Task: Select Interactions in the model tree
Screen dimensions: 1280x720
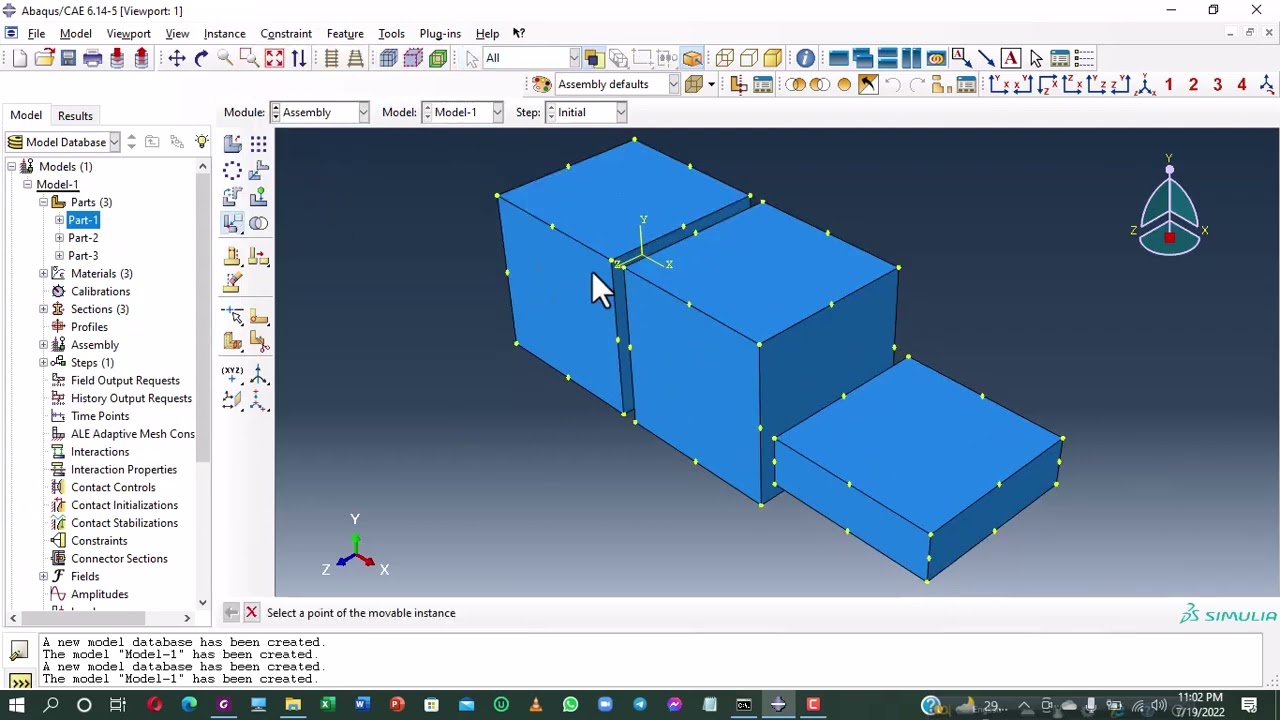Action: [100, 452]
